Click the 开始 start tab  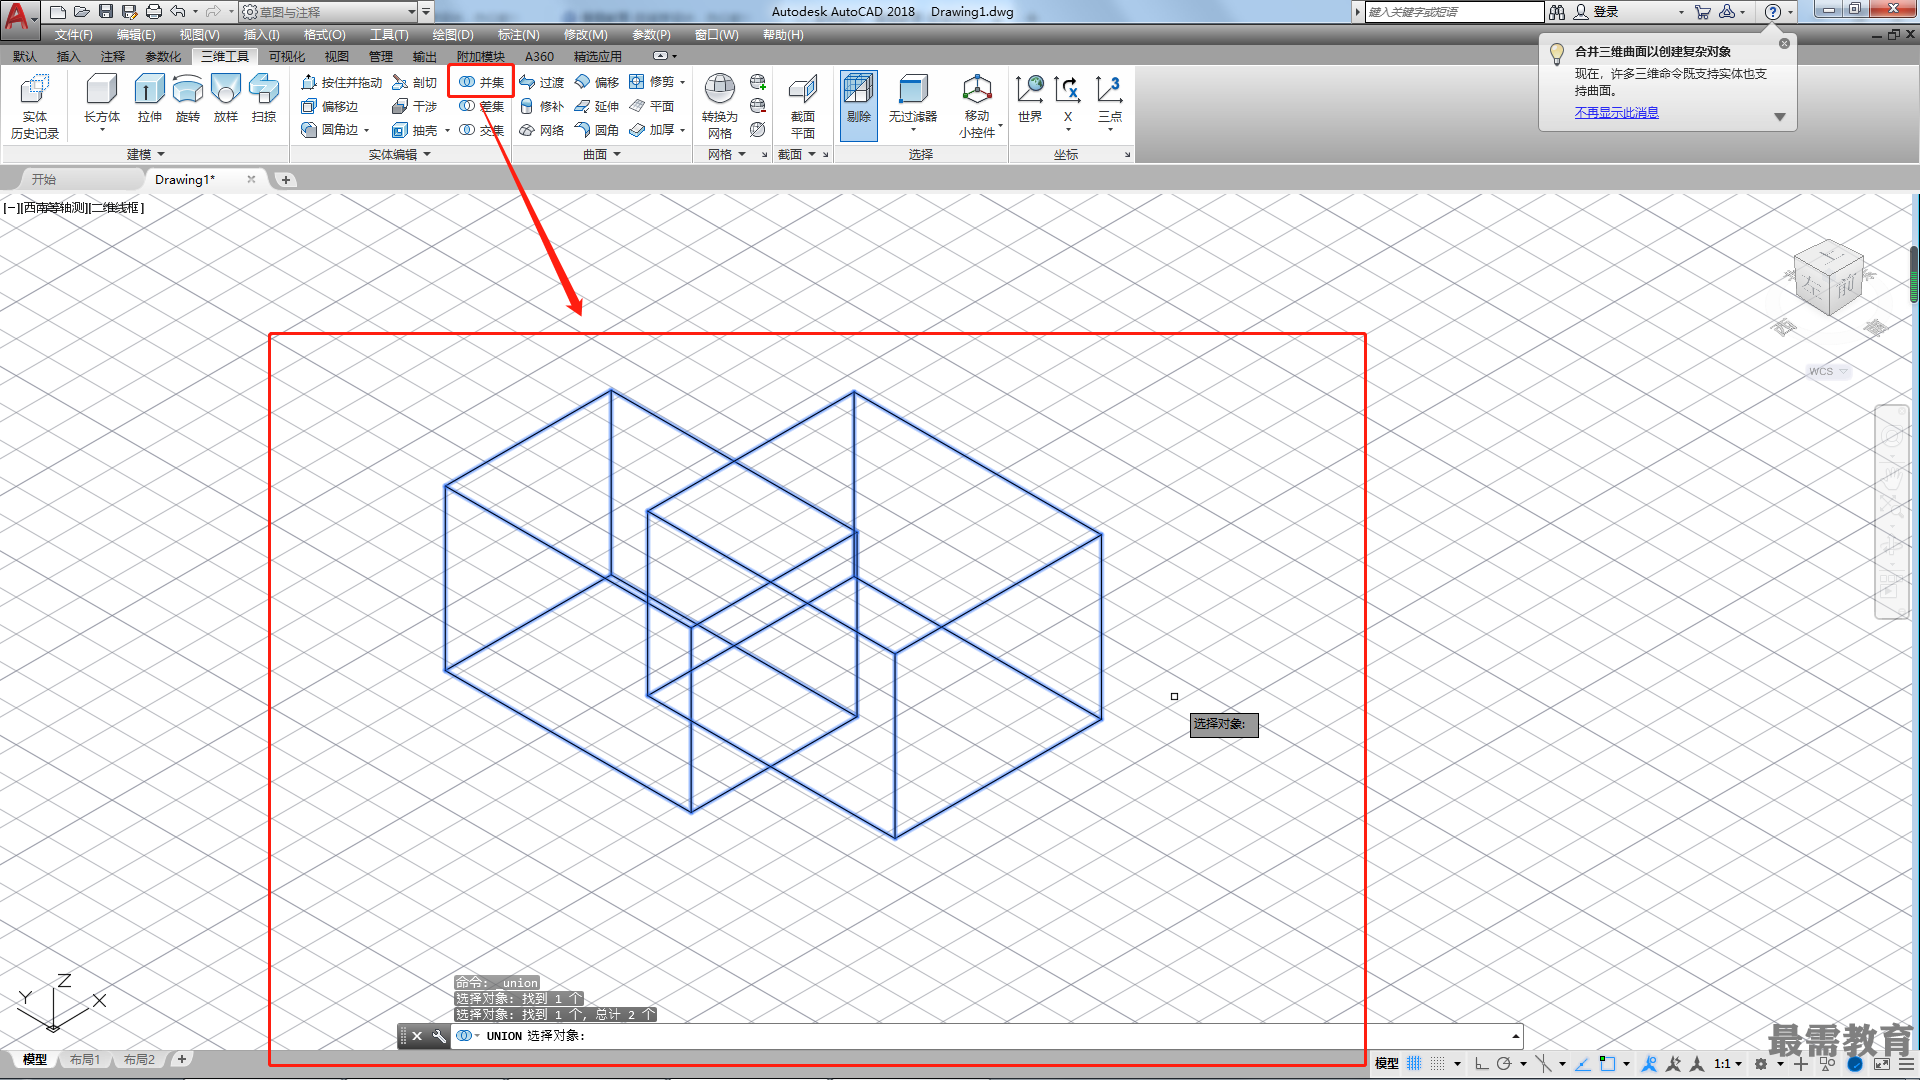44,180
